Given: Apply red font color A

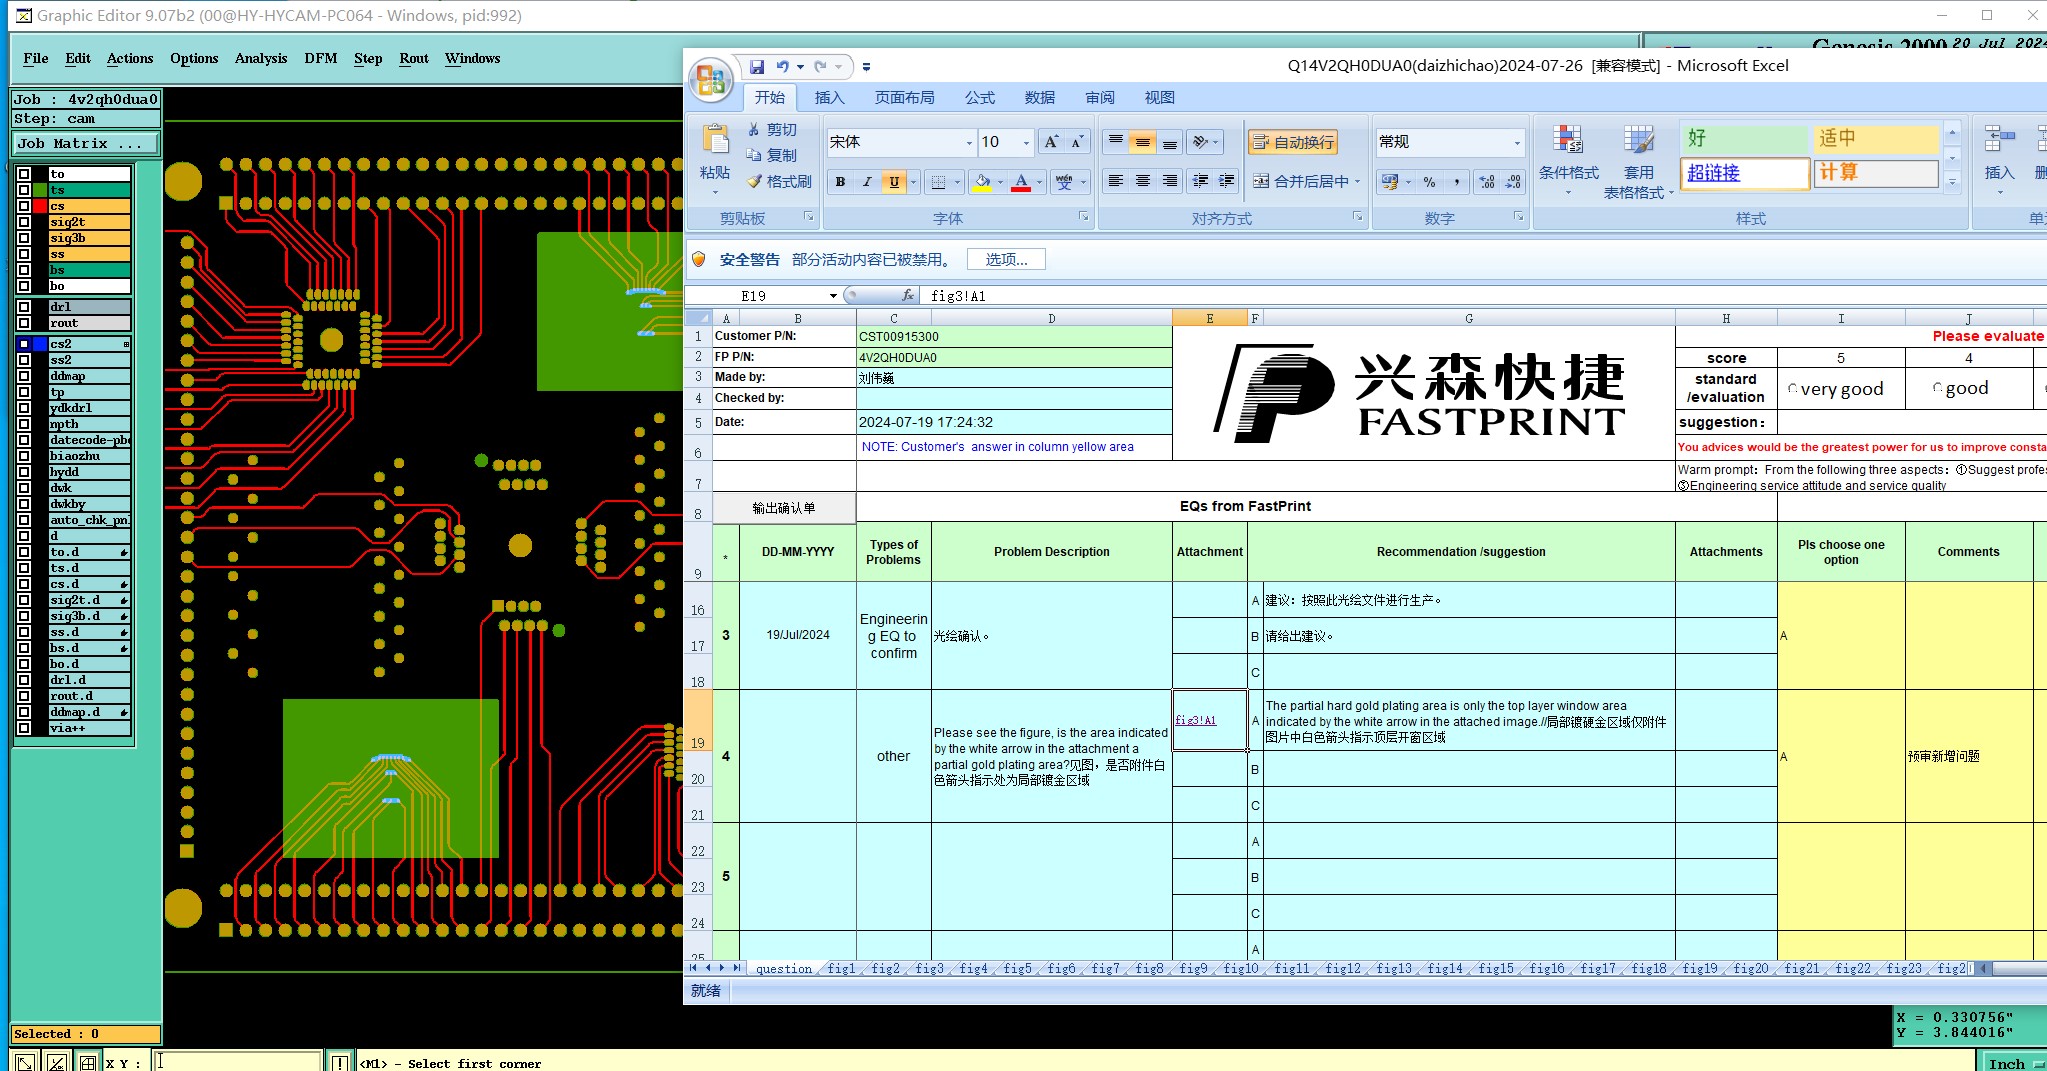Looking at the screenshot, I should pos(1021,182).
